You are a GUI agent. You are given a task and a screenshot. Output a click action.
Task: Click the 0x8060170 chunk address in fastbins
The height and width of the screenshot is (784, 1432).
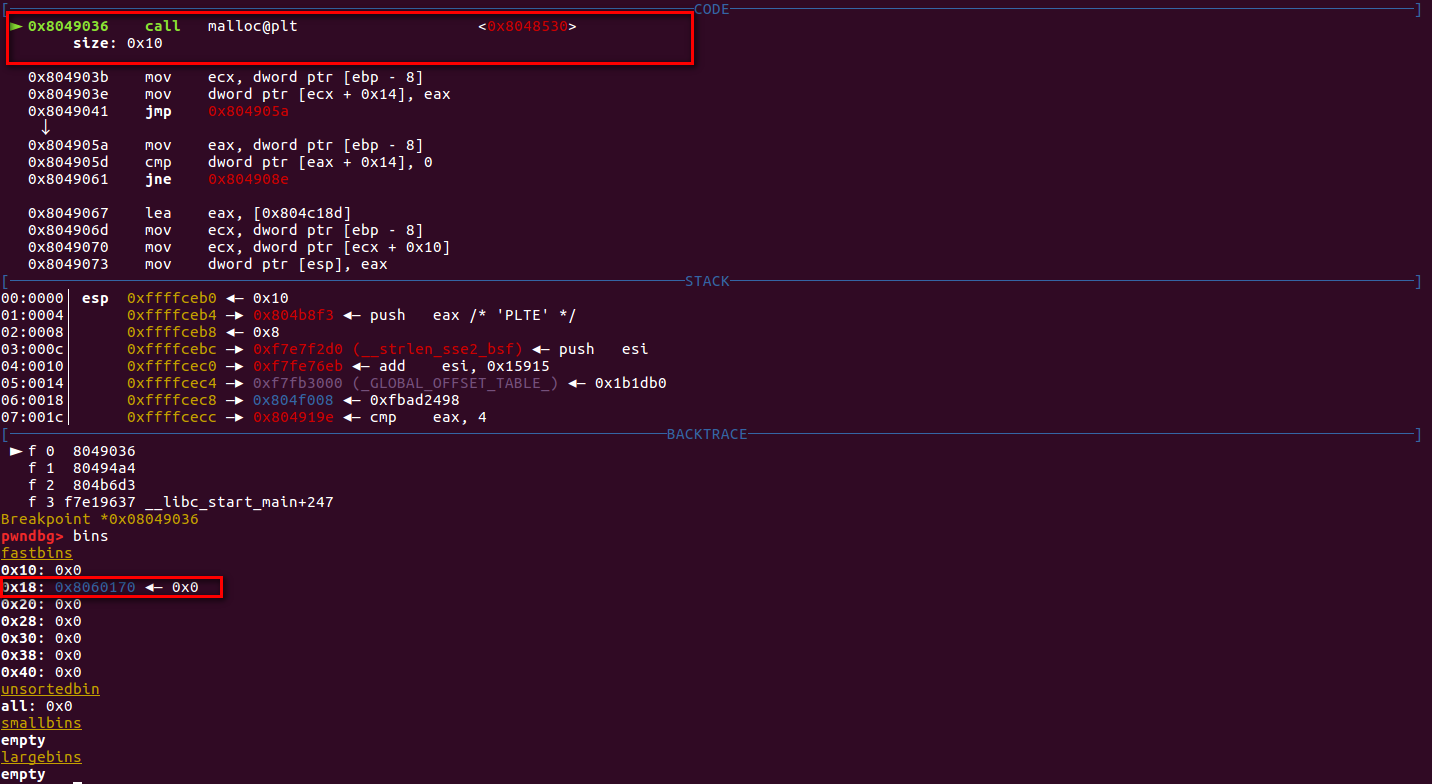click(x=95, y=587)
